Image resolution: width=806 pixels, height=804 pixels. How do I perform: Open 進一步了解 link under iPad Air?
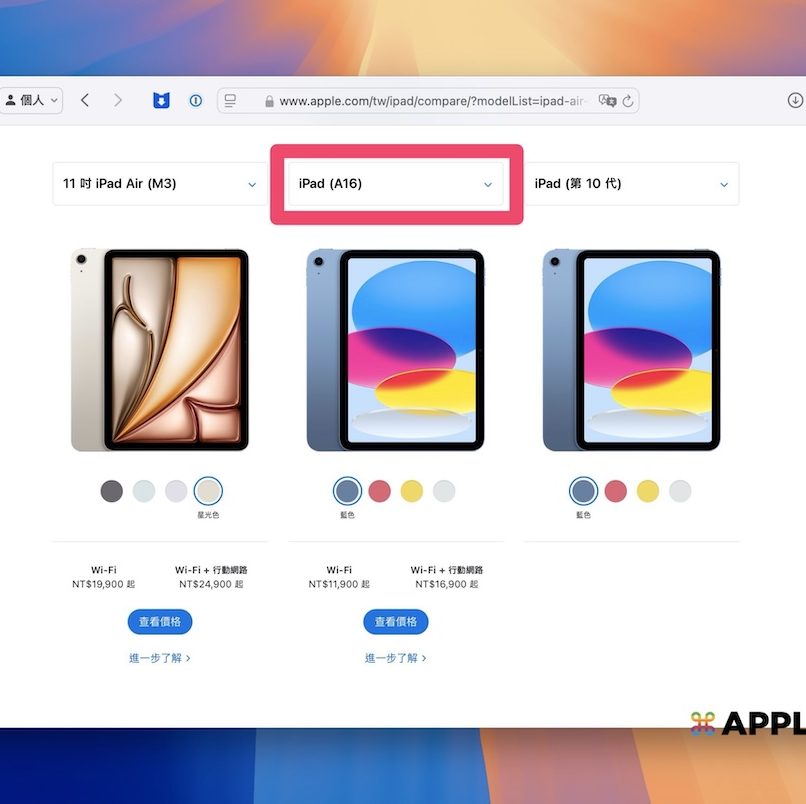click(160, 658)
